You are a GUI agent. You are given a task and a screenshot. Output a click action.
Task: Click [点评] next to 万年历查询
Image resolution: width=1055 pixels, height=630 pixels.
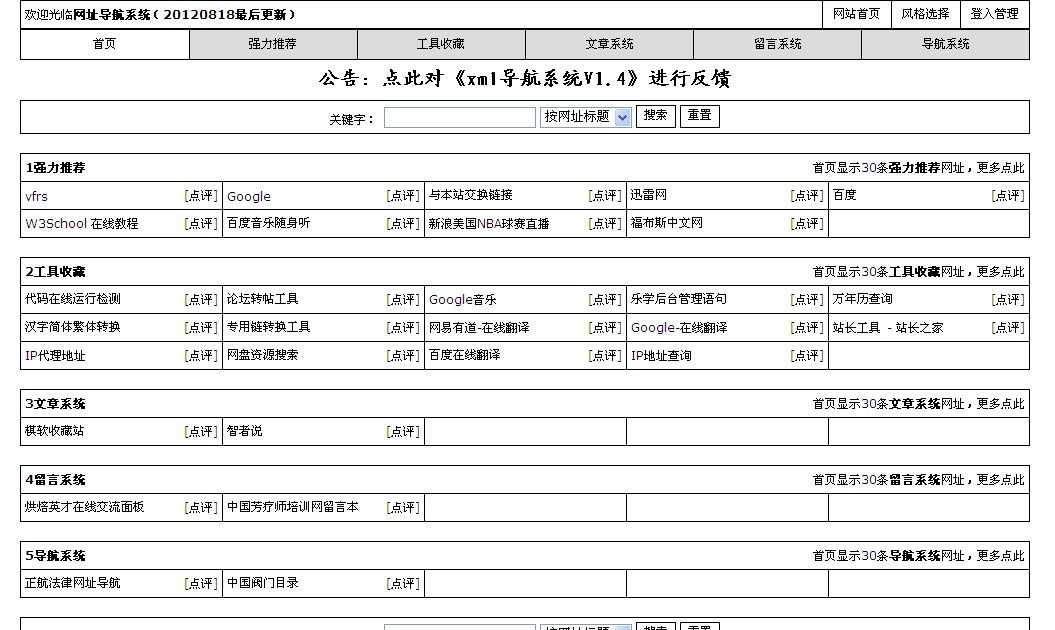(1008, 300)
